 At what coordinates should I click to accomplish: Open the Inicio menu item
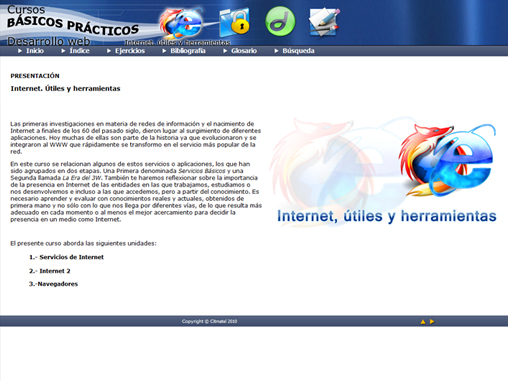pos(35,51)
